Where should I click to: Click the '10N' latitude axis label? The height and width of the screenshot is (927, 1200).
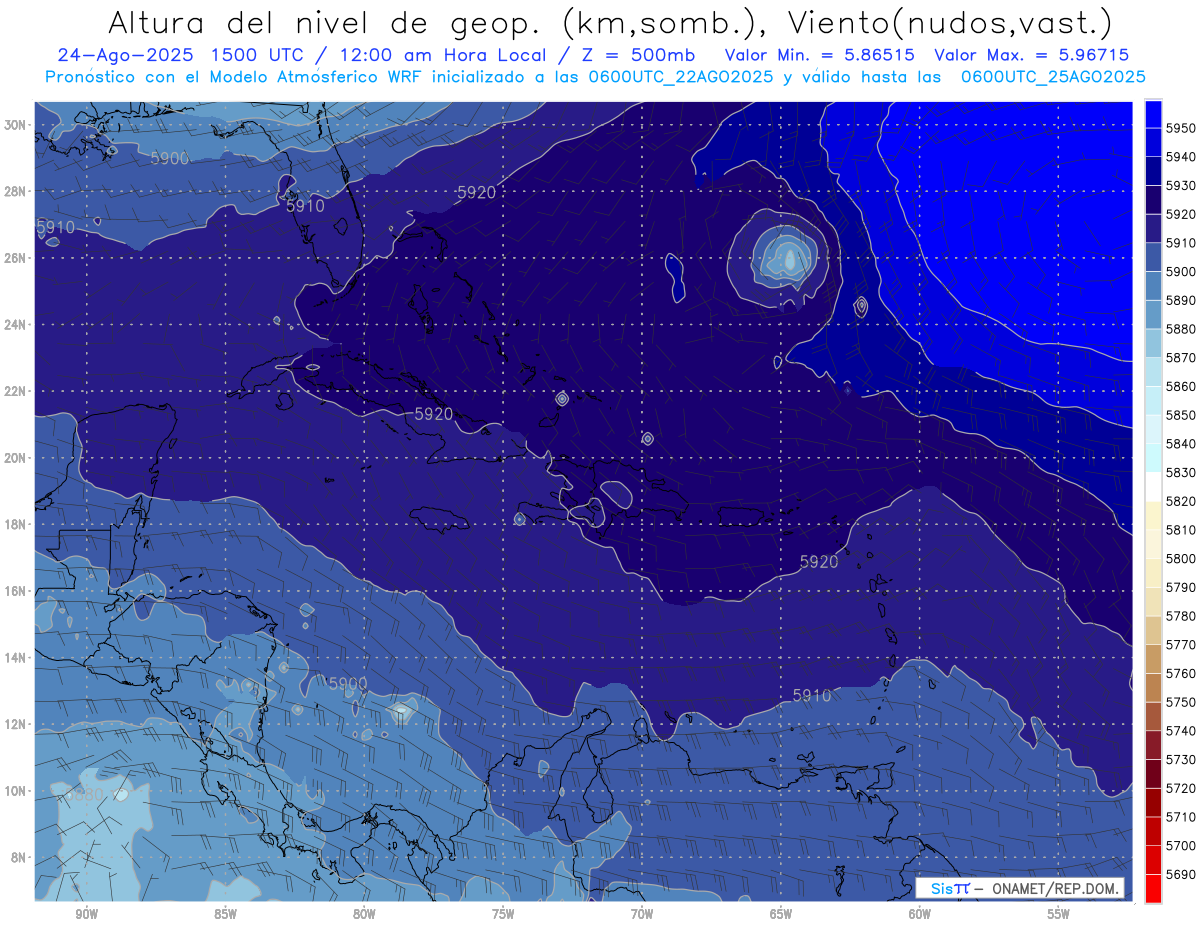[x=14, y=790]
